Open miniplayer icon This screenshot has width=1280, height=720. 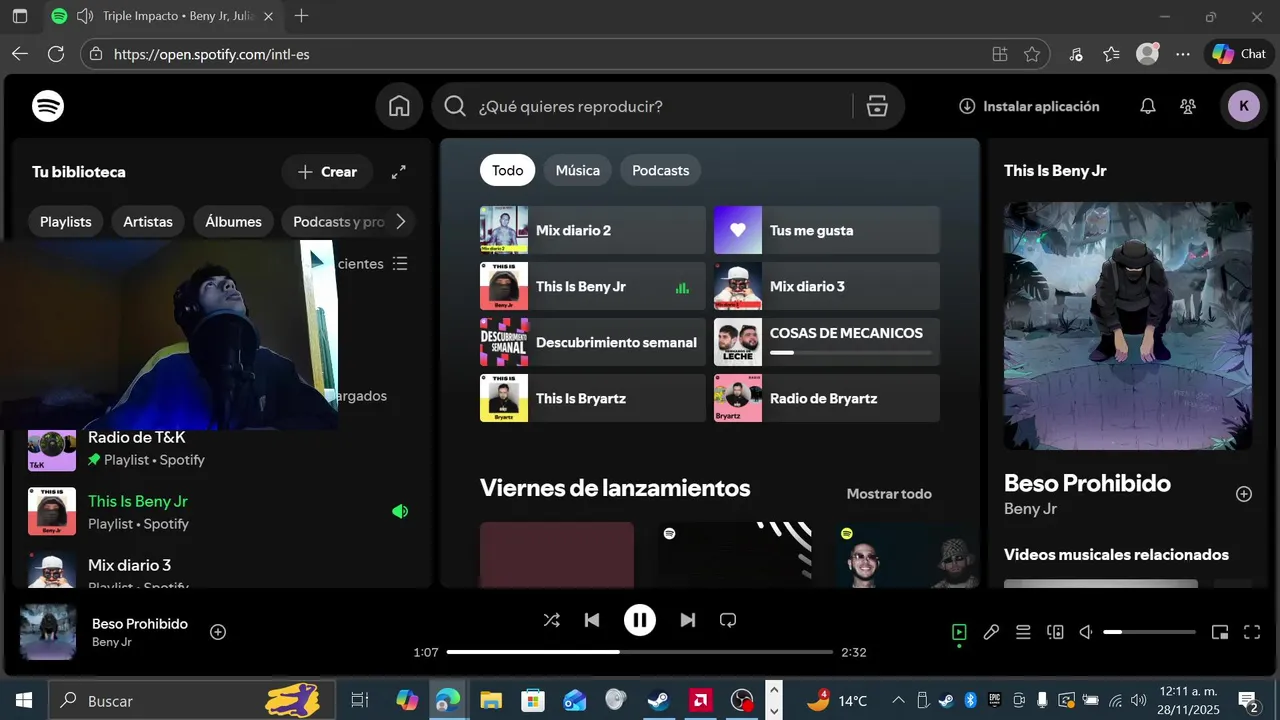point(1220,632)
